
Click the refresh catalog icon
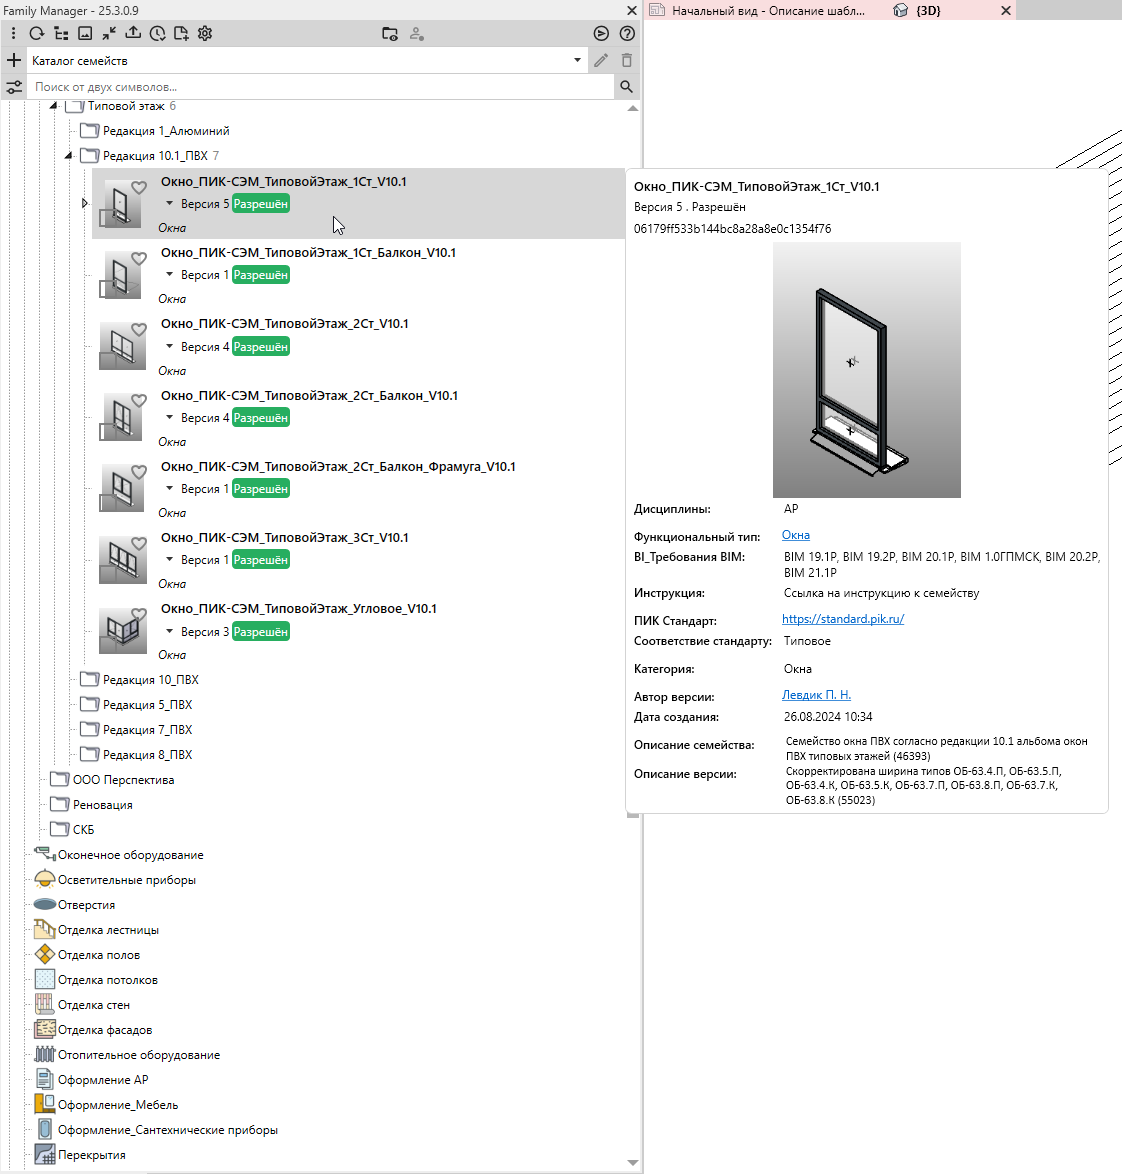pos(37,33)
